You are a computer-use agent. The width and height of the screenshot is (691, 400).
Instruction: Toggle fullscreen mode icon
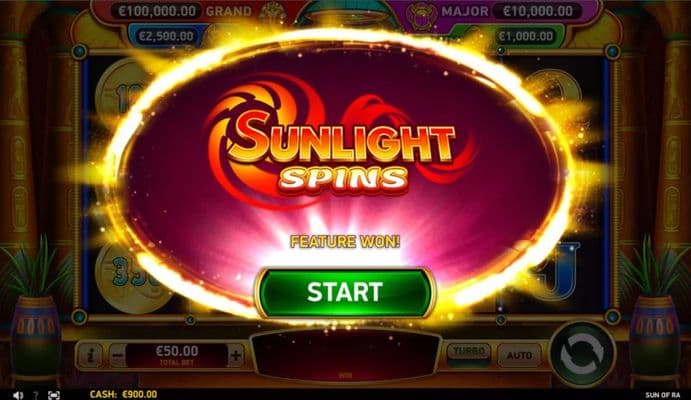click(x=53, y=395)
